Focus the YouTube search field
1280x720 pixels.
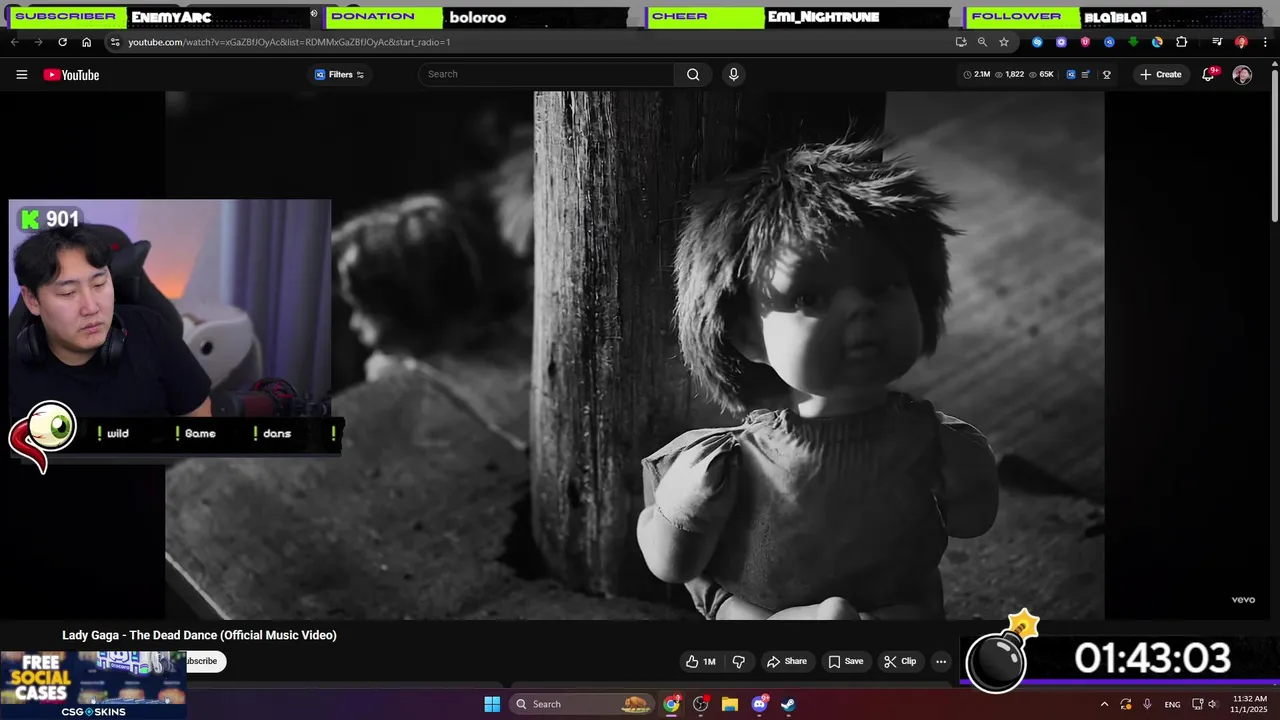tap(548, 74)
